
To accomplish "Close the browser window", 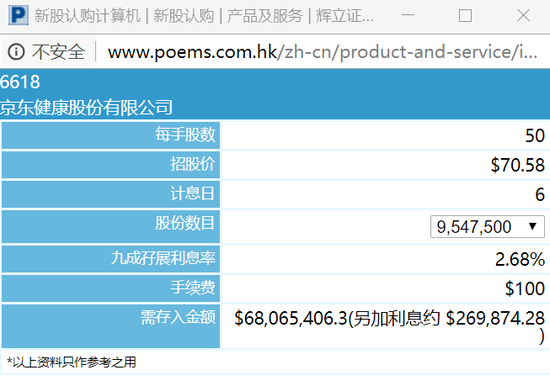I will pos(523,15).
